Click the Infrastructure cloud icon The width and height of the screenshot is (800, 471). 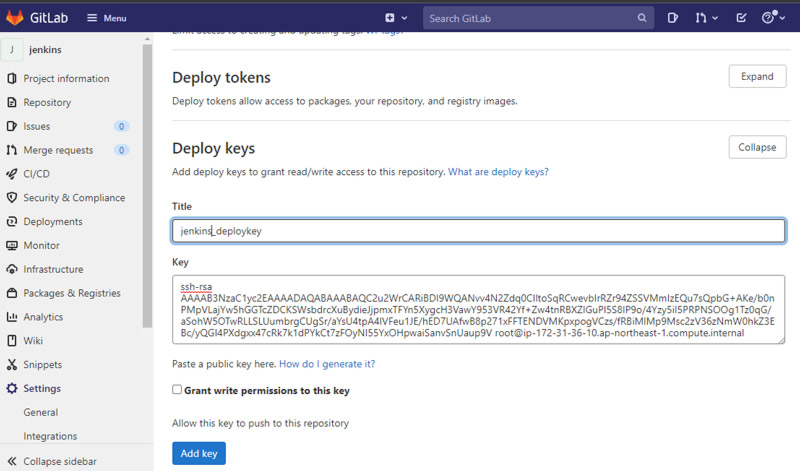coord(12,269)
